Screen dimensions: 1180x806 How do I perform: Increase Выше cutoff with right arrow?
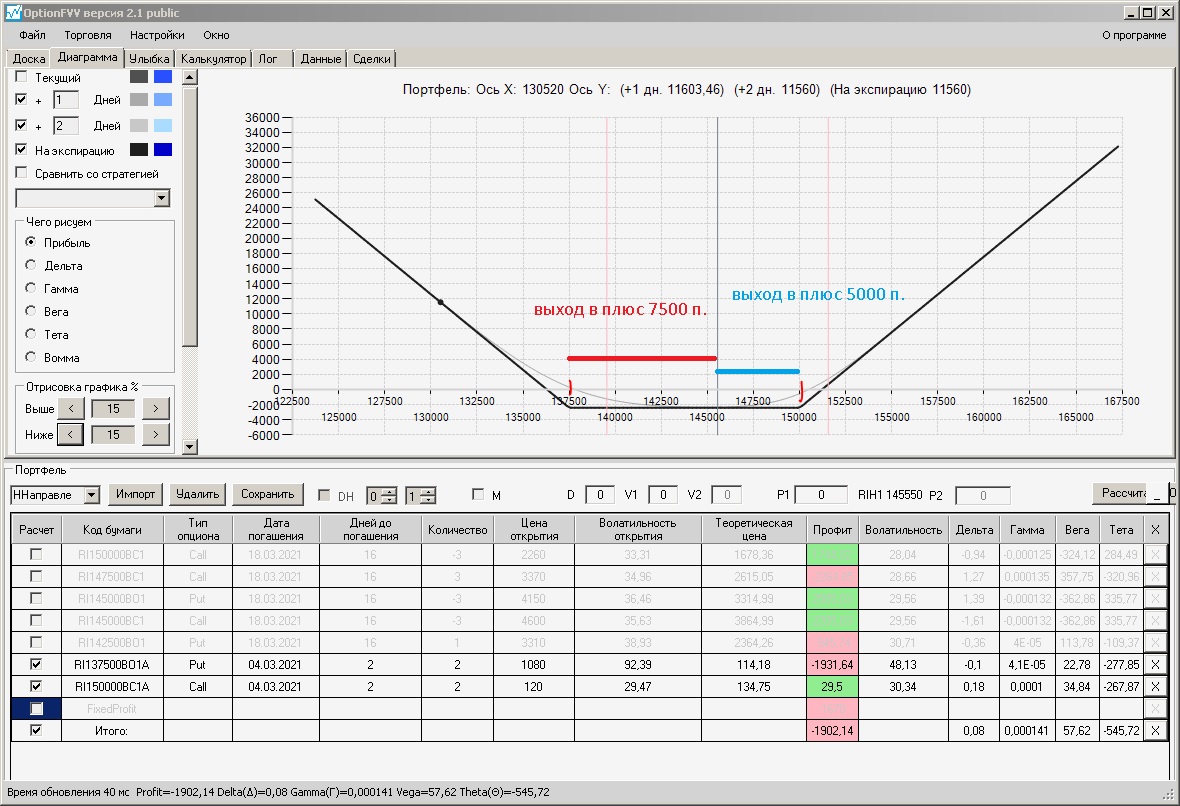click(x=155, y=408)
